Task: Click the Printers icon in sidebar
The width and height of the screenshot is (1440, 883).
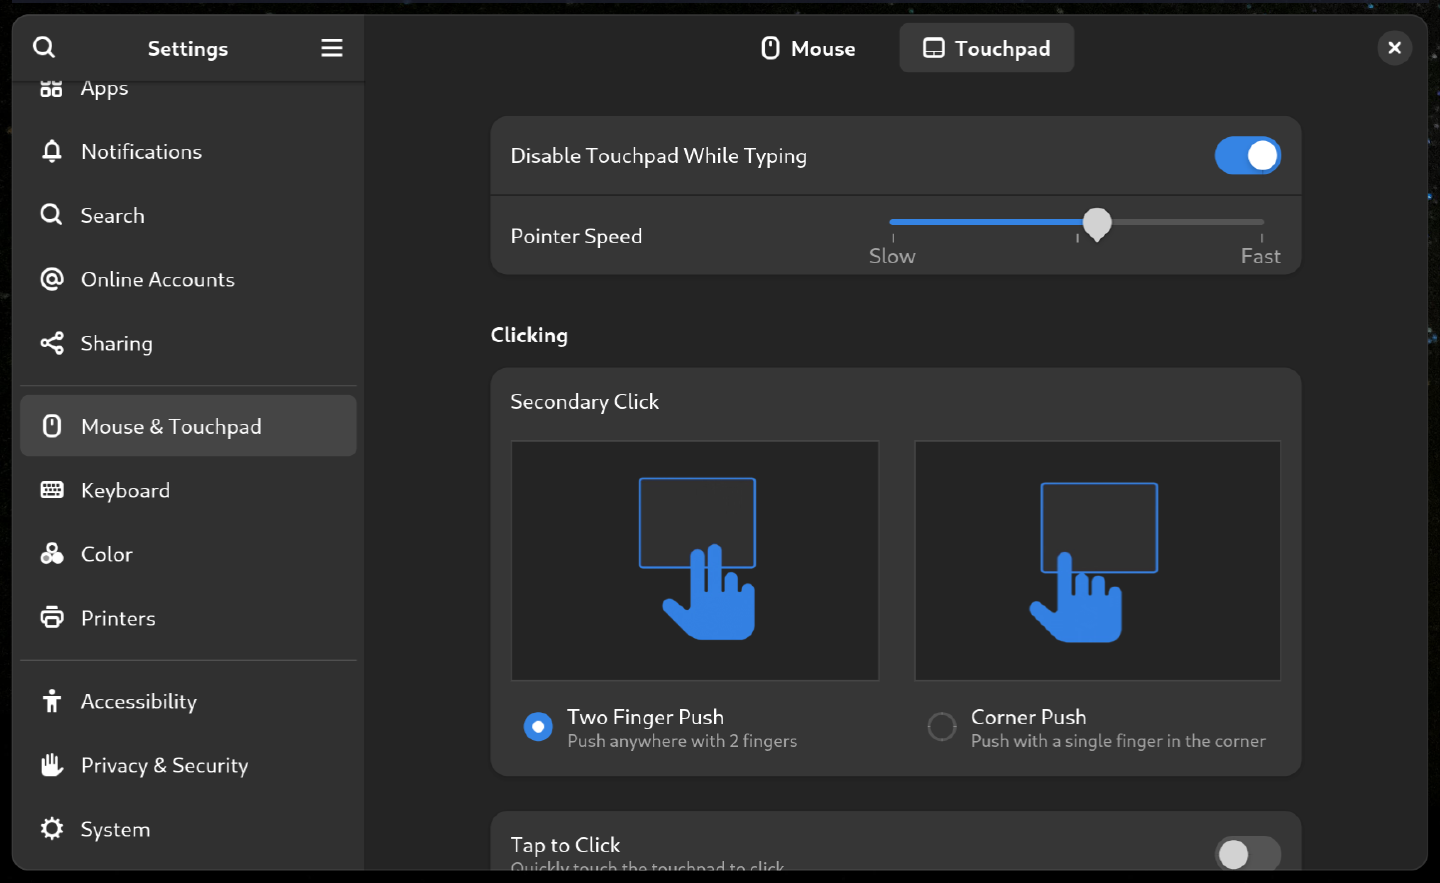Action: pos(52,617)
